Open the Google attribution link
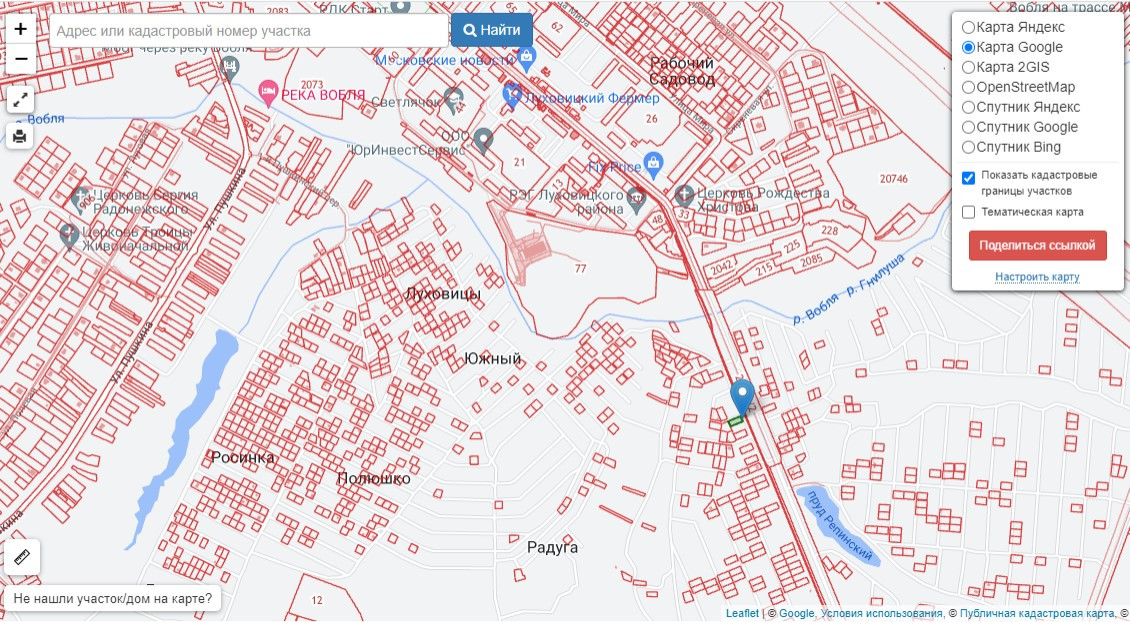Screen dimensions: 1130x622 [796, 613]
